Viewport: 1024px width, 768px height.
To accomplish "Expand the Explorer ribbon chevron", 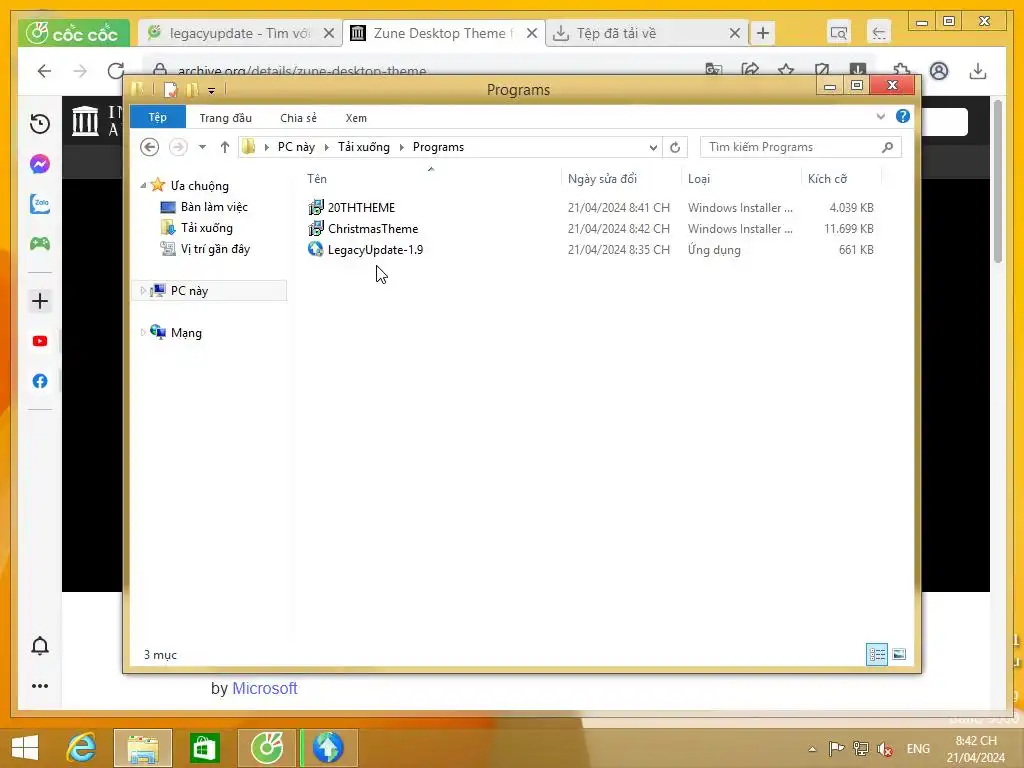I will [x=880, y=116].
